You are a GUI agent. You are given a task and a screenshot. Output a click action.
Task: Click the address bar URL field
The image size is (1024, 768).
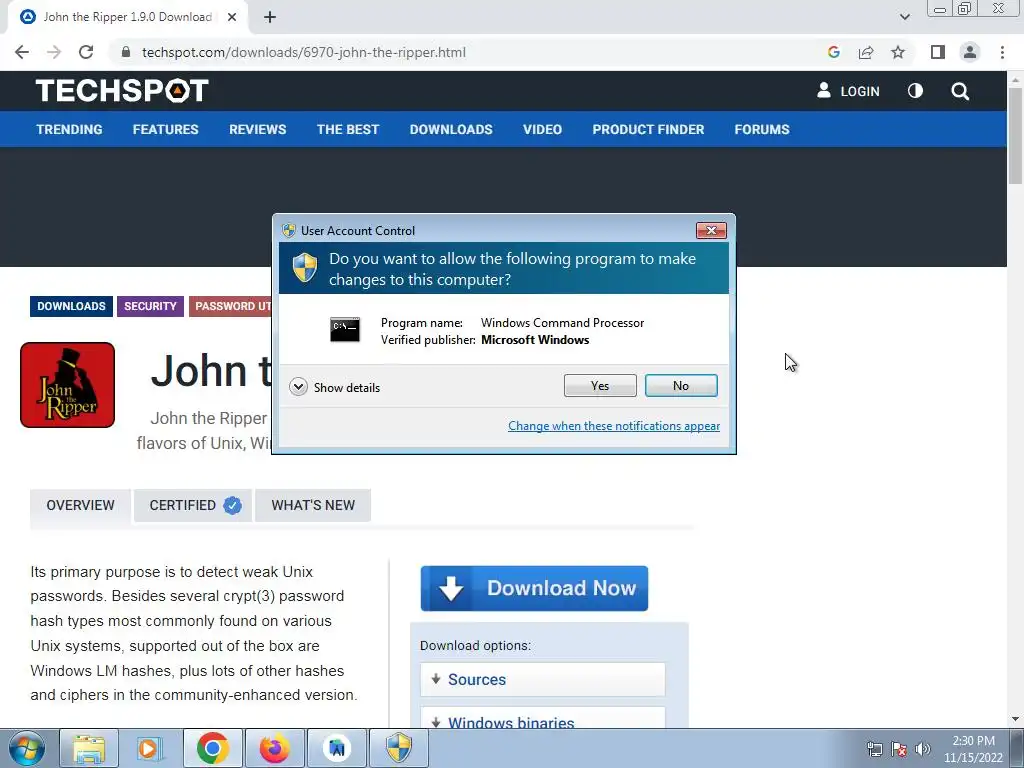[x=470, y=52]
